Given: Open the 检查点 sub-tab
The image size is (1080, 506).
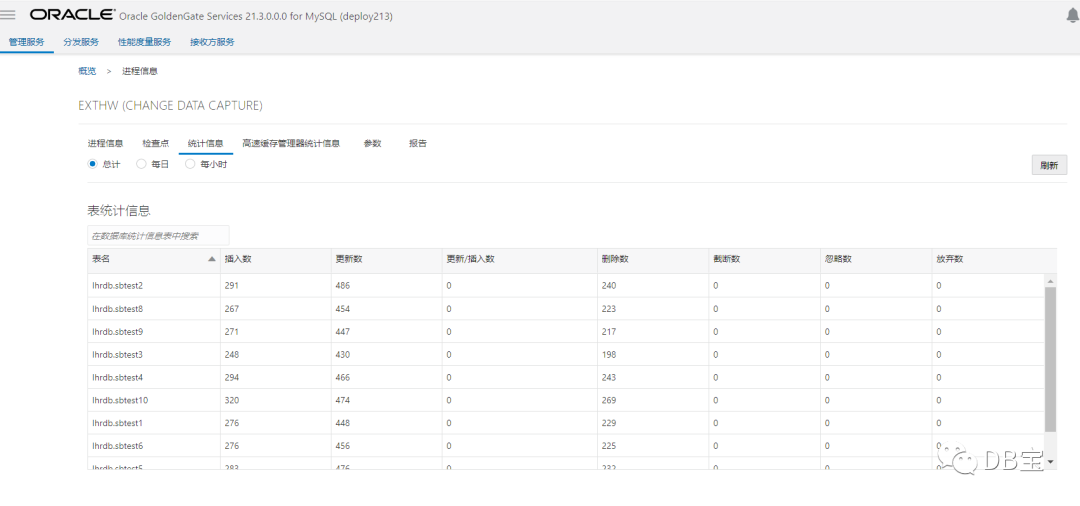Looking at the screenshot, I should coord(156,143).
